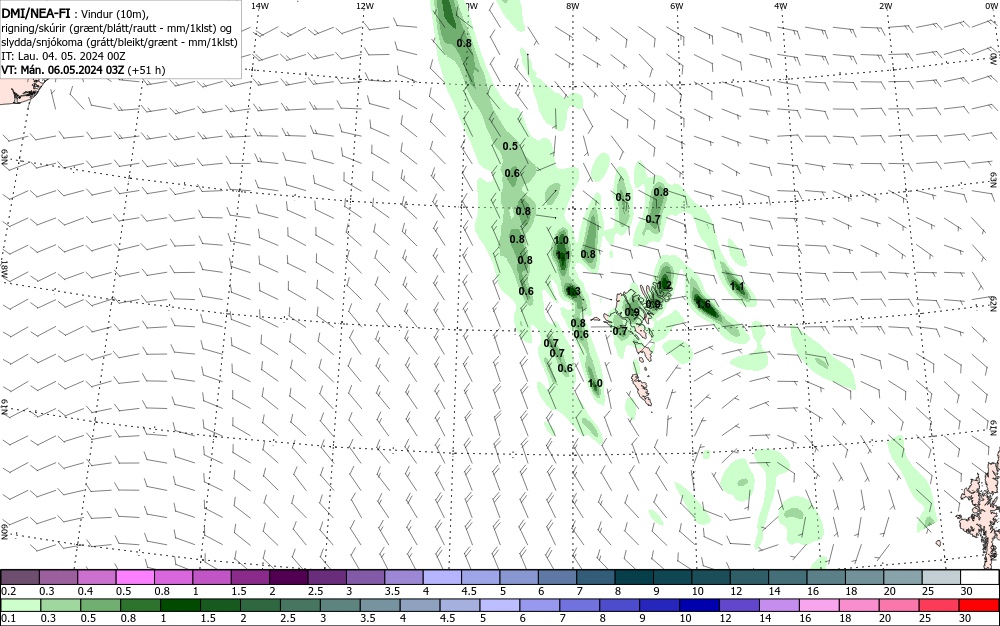Click the darkest green 1 rain swatch
The width and height of the screenshot is (1000, 626).
click(x=180, y=605)
